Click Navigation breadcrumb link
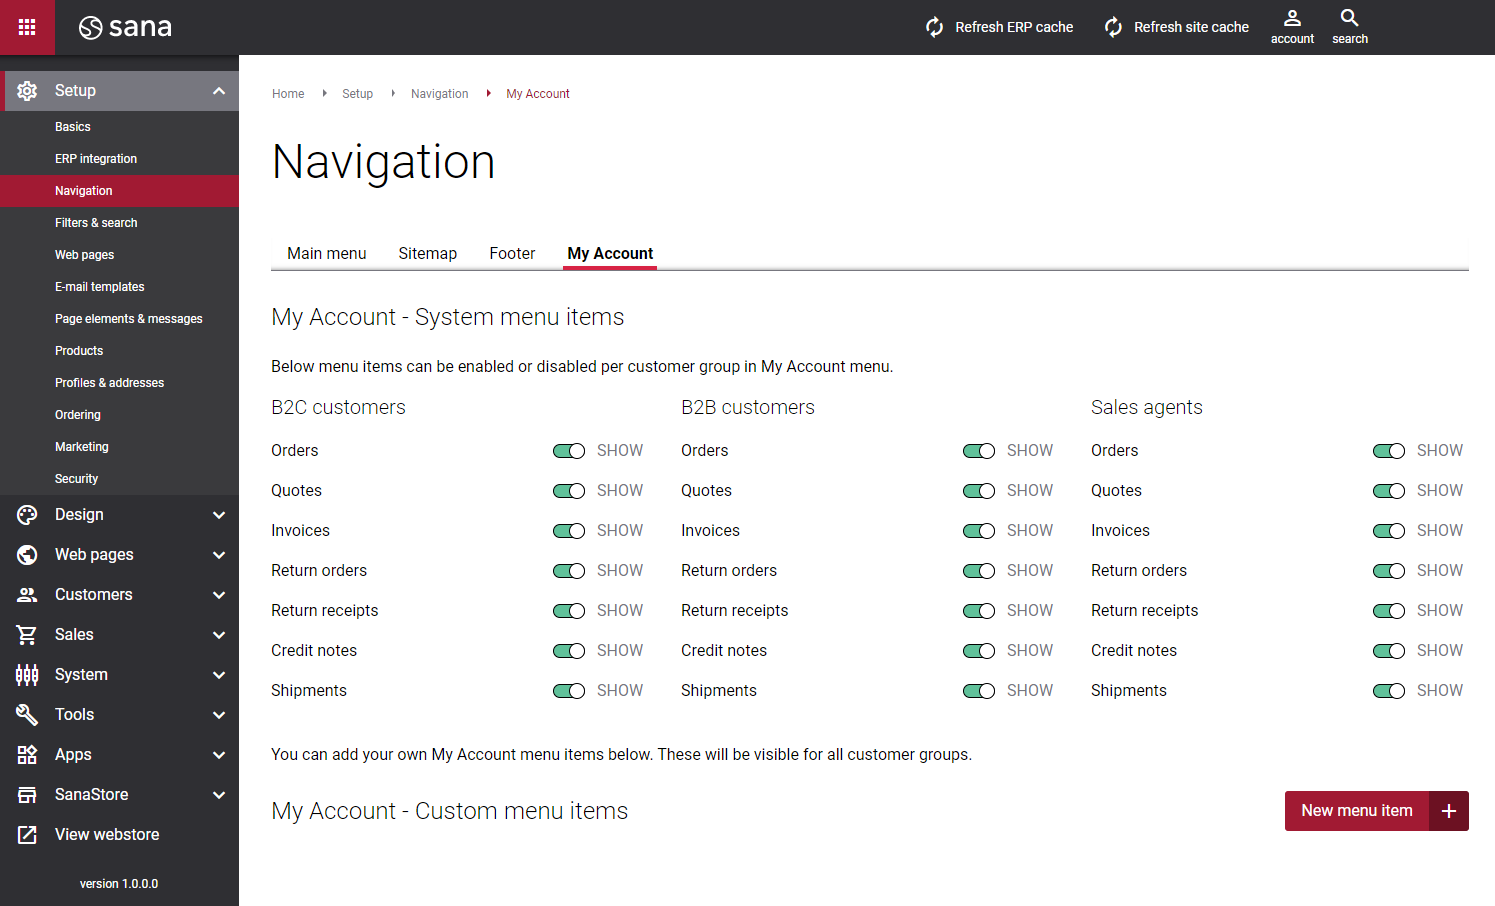The height and width of the screenshot is (906, 1495). click(x=439, y=94)
